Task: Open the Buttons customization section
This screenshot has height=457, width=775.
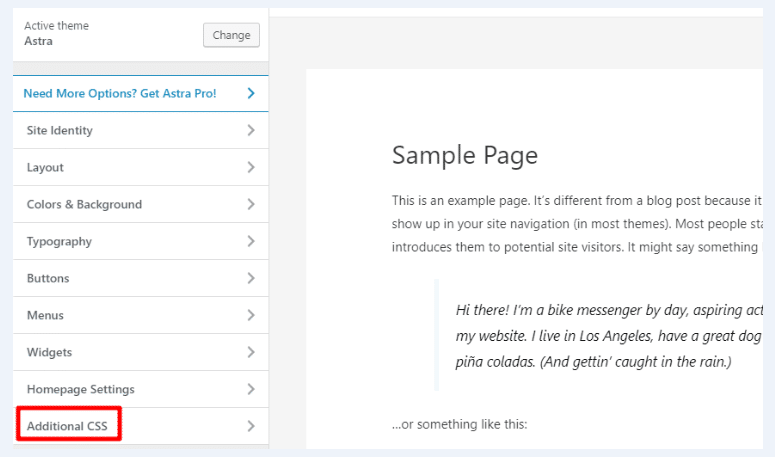Action: pyautogui.click(x=48, y=278)
